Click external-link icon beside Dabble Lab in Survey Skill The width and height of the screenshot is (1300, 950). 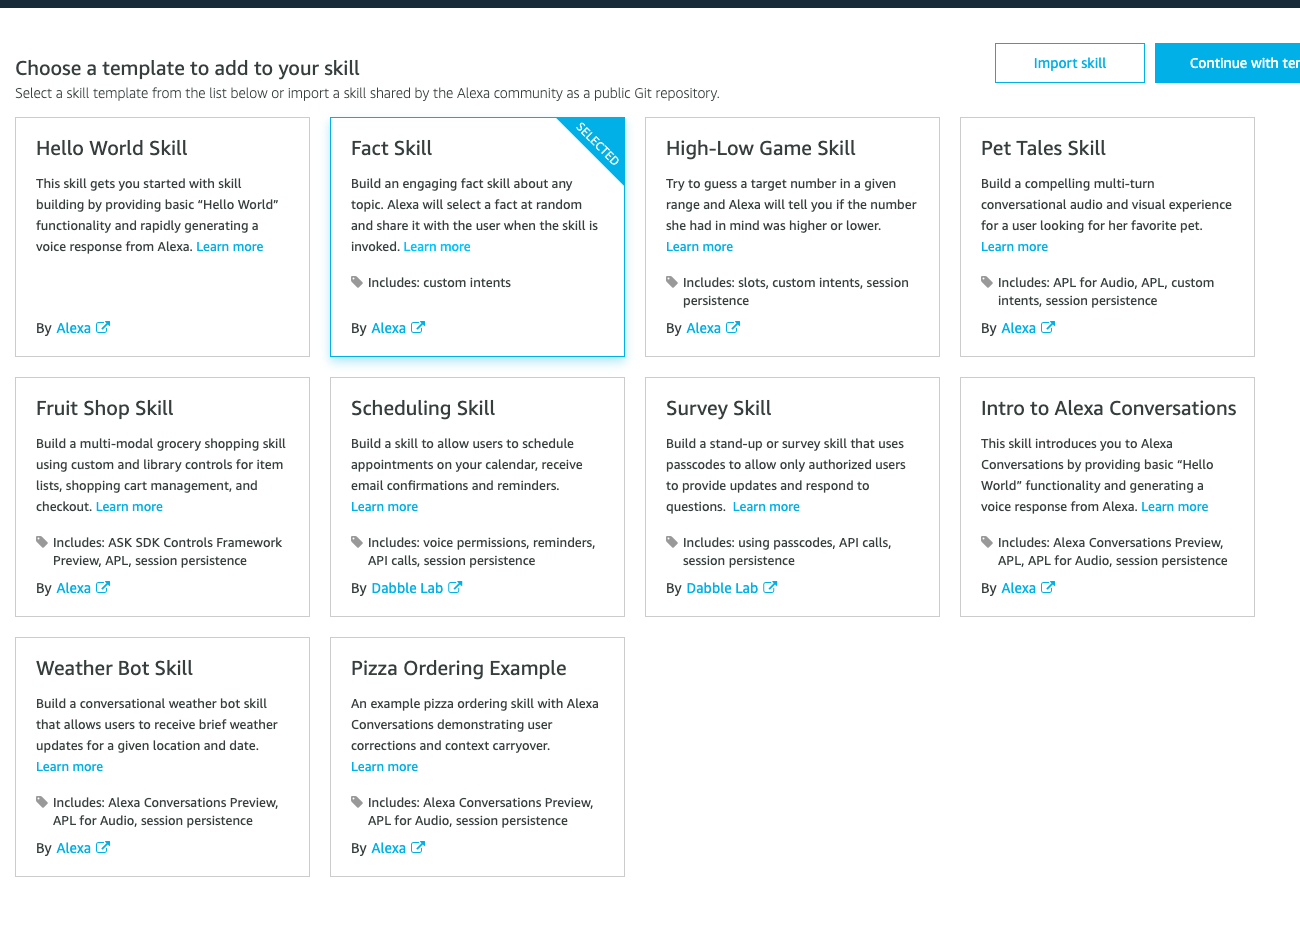click(x=770, y=587)
